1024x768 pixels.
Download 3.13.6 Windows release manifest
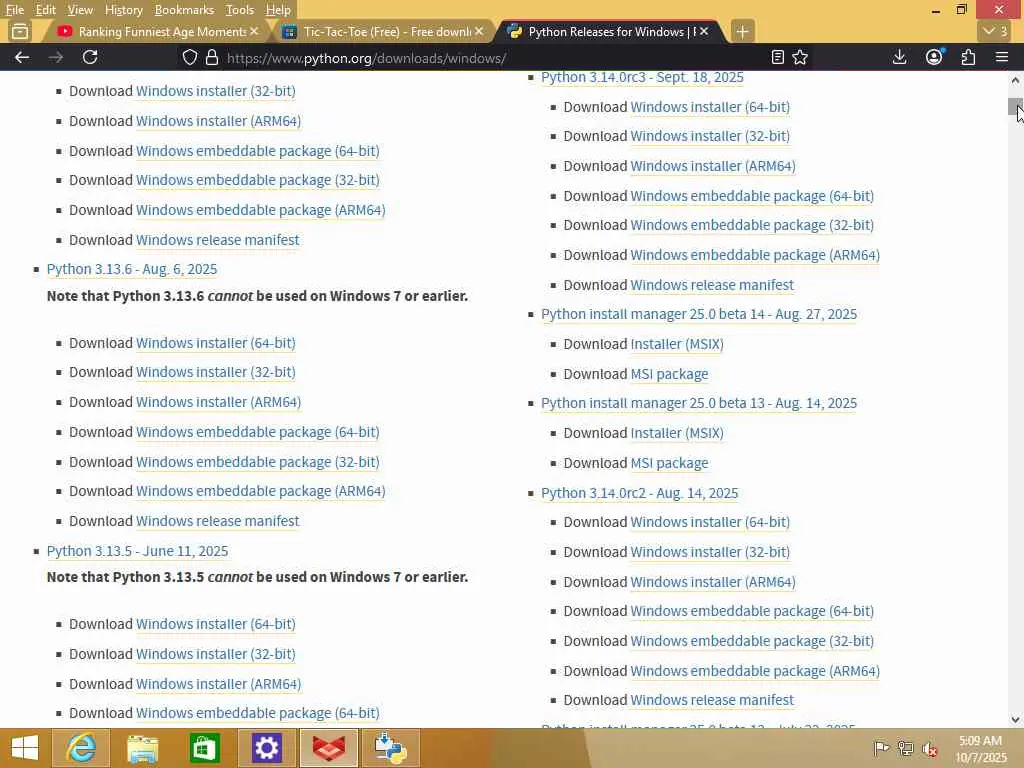pos(217,521)
